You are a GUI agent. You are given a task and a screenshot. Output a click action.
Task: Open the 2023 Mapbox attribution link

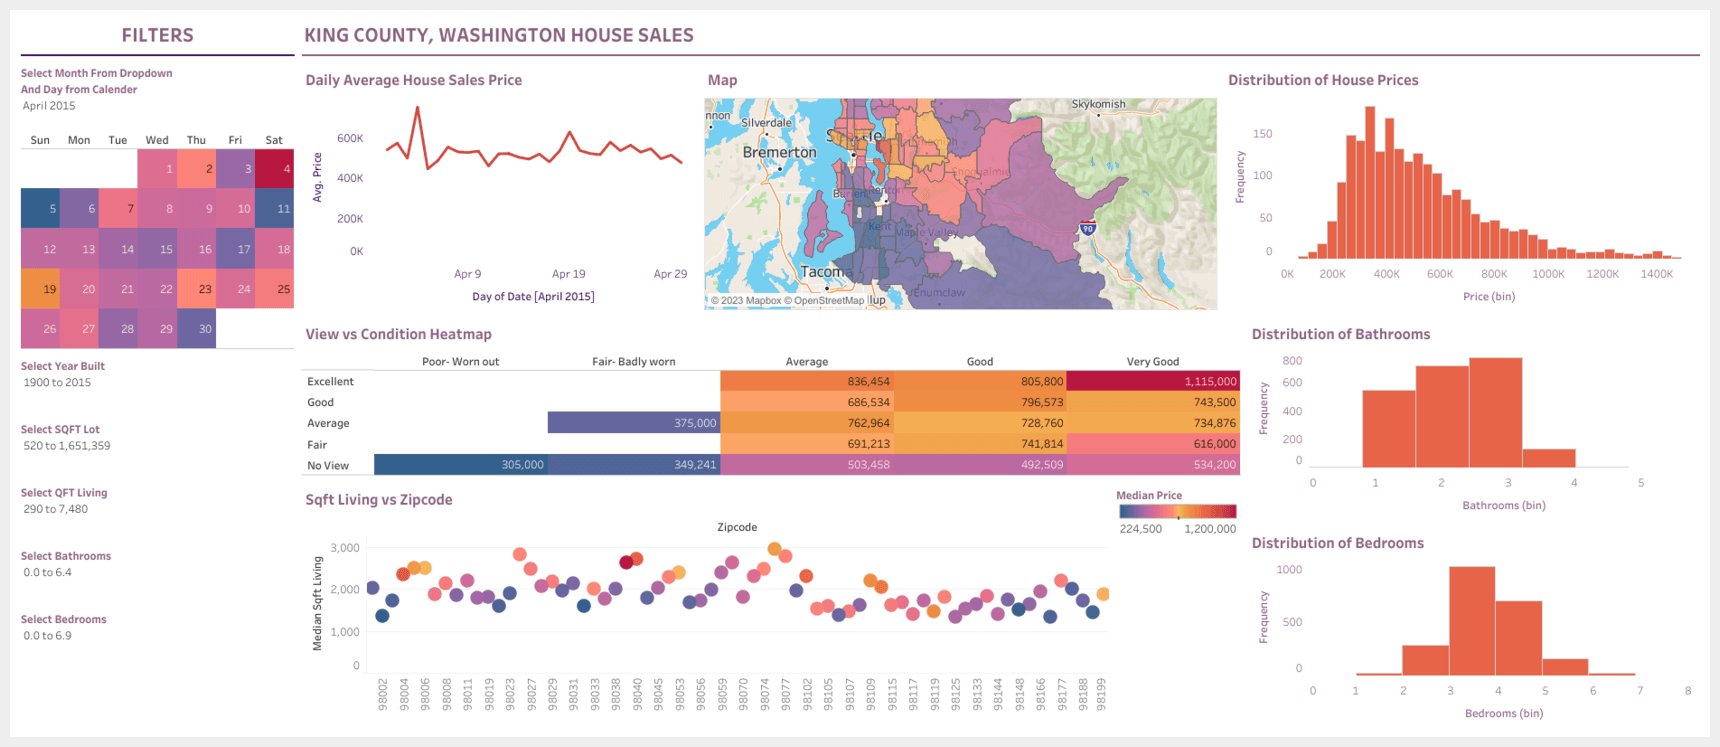click(x=746, y=300)
